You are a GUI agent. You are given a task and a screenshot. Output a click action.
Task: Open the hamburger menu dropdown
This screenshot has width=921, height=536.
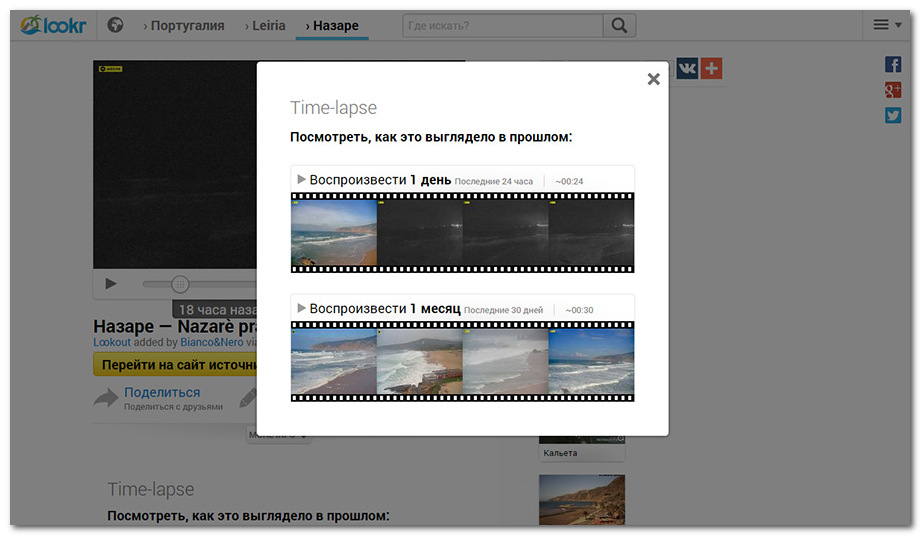(886, 25)
